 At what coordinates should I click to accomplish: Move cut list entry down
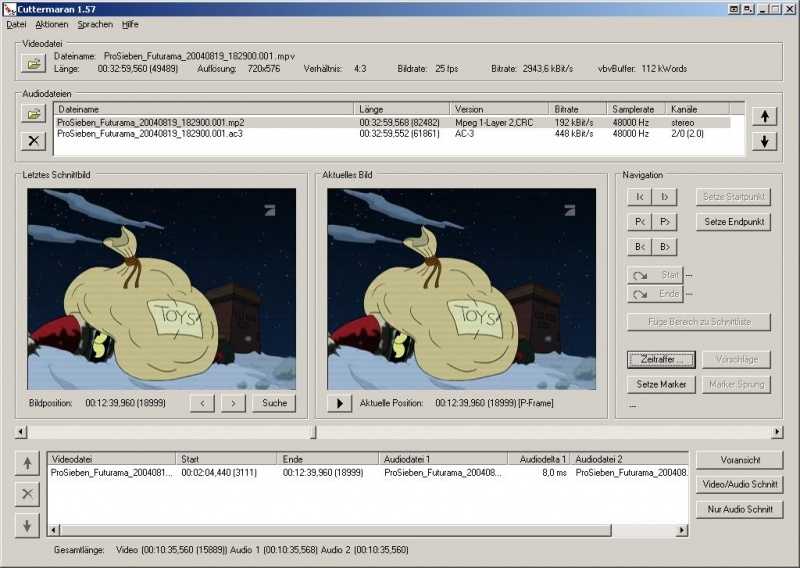coord(28,525)
